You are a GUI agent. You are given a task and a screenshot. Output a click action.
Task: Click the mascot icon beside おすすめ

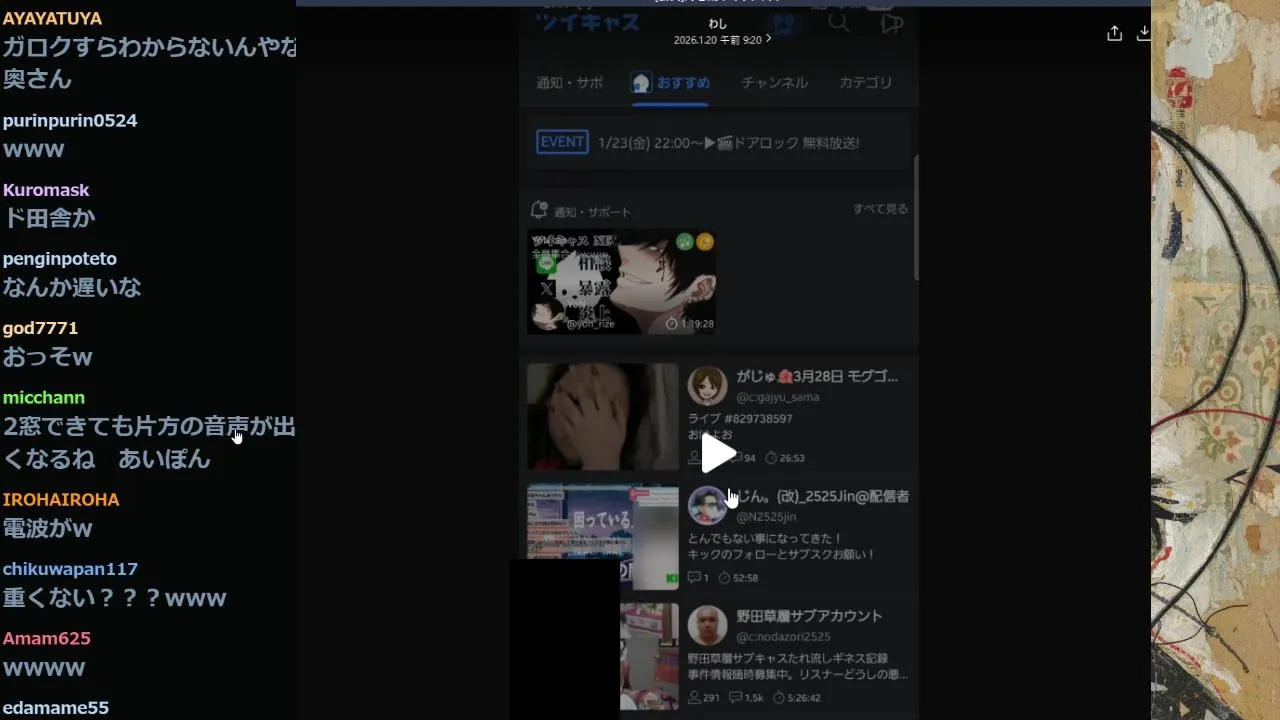(x=642, y=83)
